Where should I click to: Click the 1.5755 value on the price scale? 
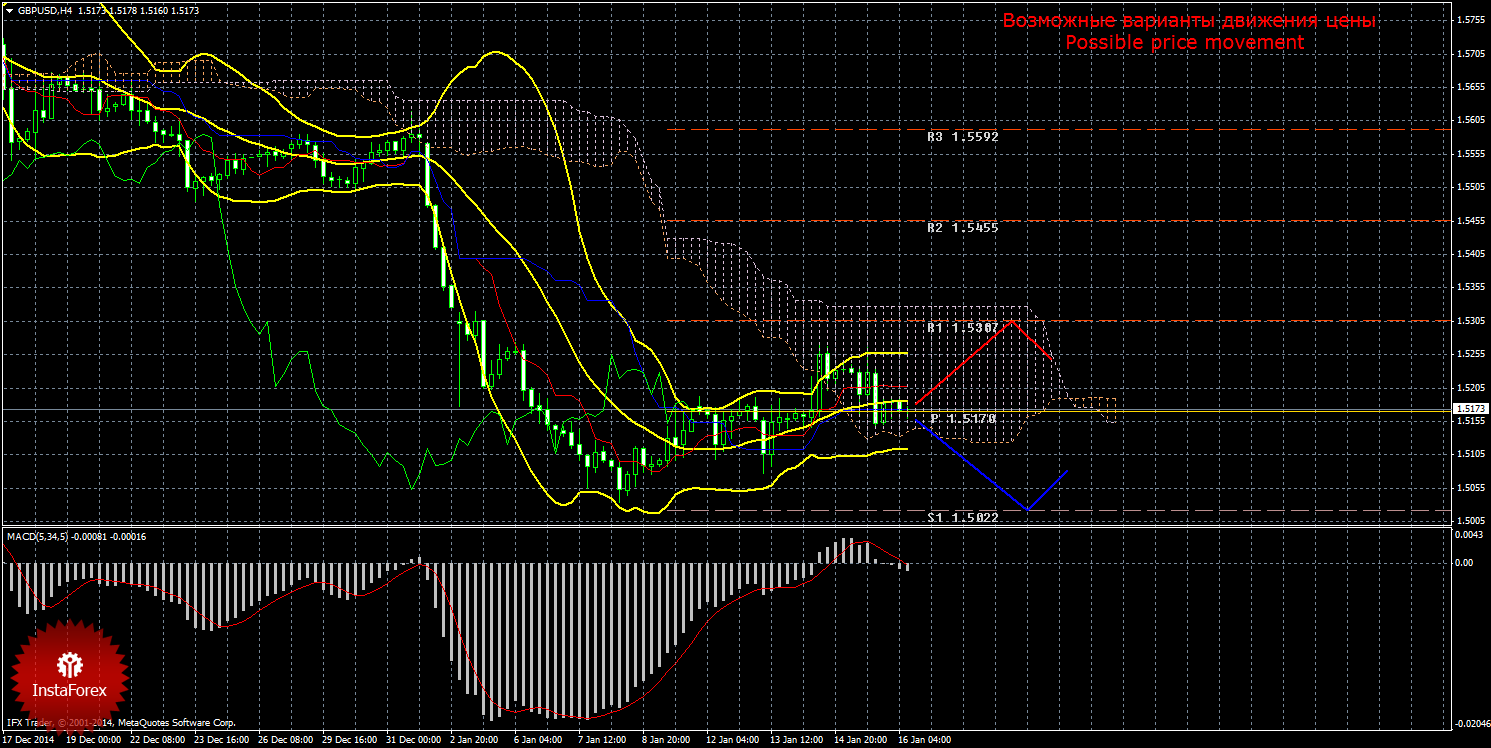[x=1469, y=20]
